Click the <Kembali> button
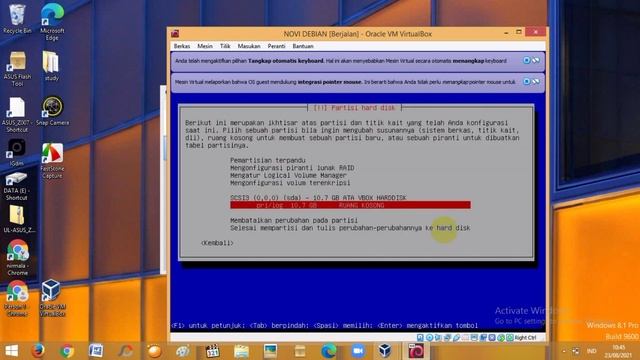The height and width of the screenshot is (360, 640). tap(217, 243)
